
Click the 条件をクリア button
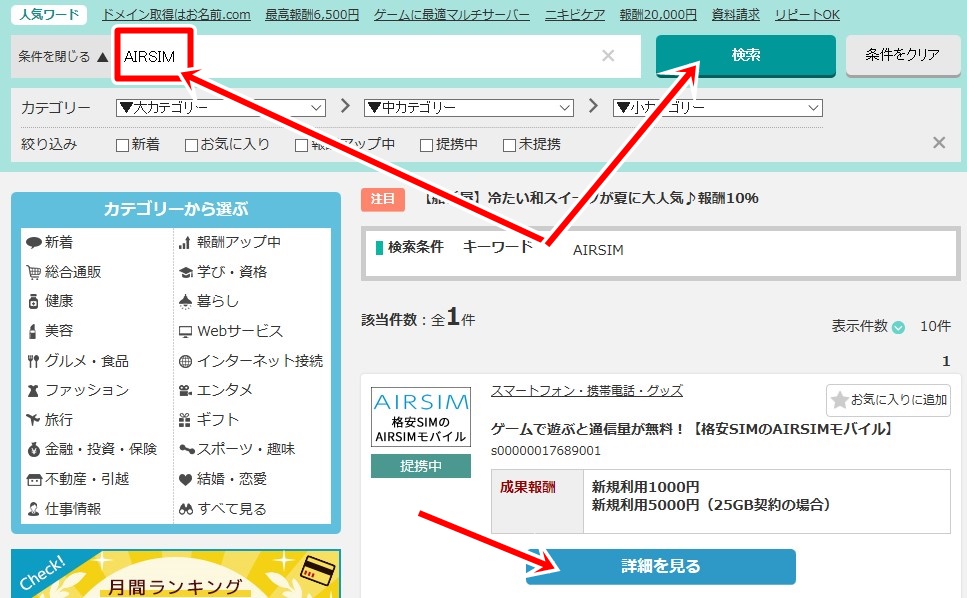(903, 55)
